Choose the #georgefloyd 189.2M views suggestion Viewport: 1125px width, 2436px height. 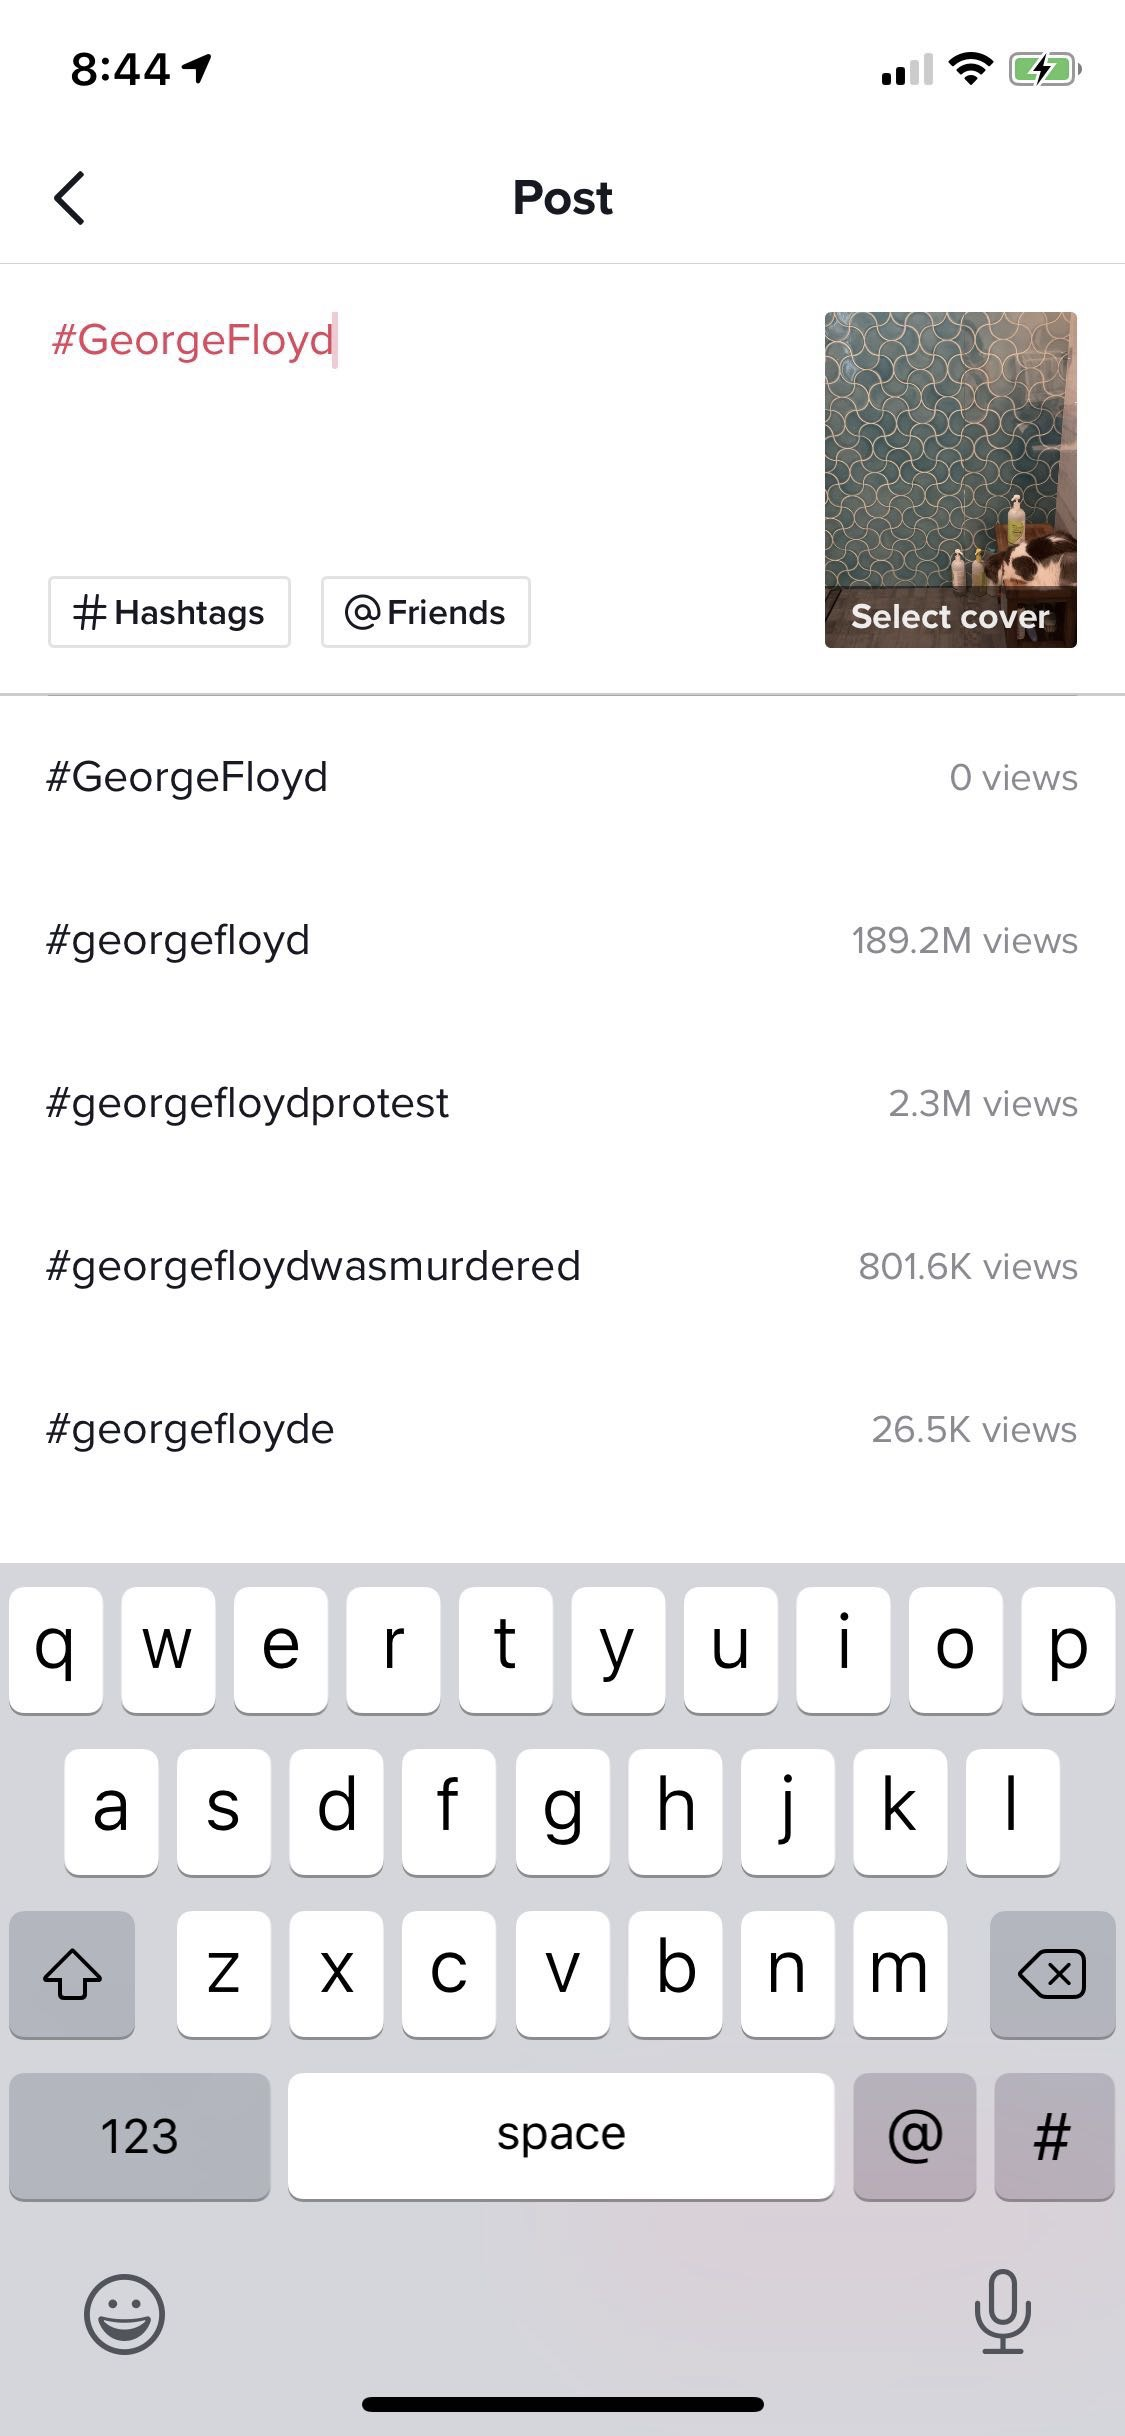tap(560, 941)
